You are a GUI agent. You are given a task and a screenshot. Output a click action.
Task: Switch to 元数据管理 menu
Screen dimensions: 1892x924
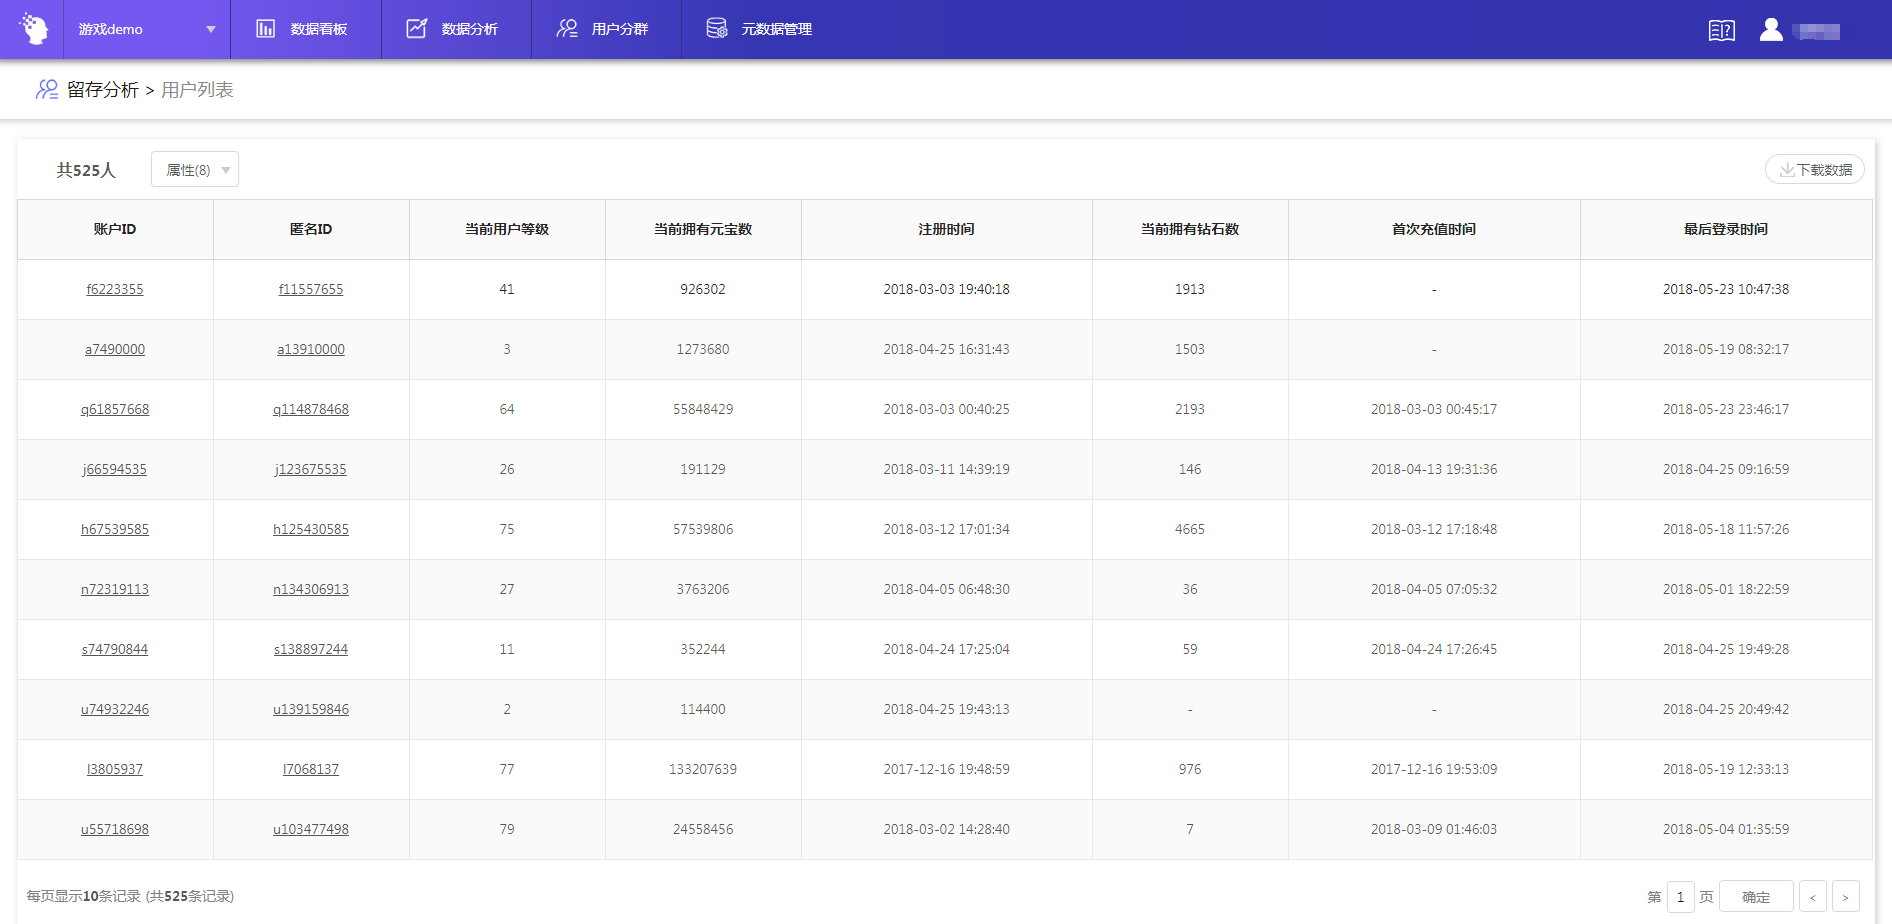pos(776,29)
